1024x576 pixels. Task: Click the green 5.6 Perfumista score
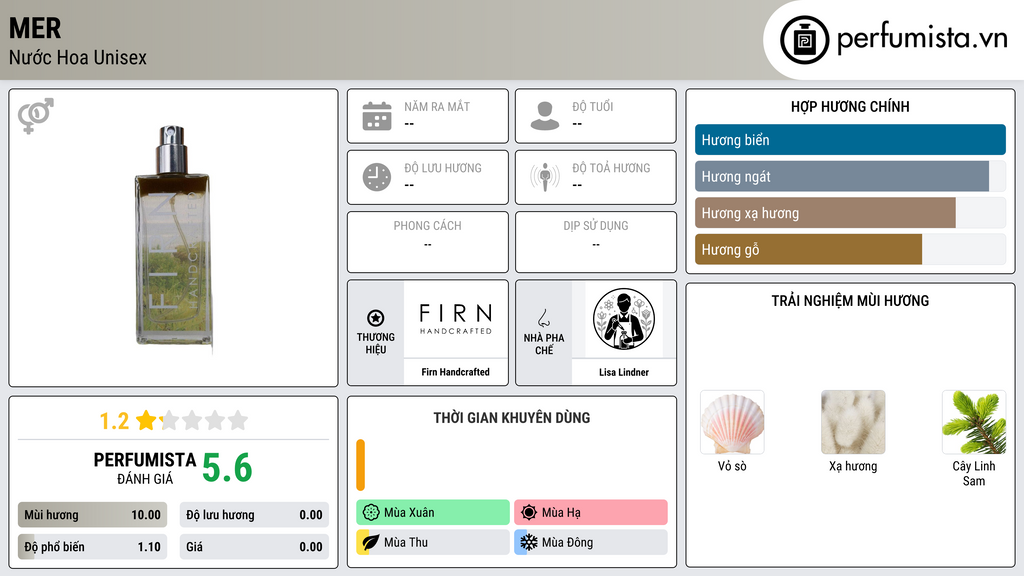pyautogui.click(x=227, y=468)
